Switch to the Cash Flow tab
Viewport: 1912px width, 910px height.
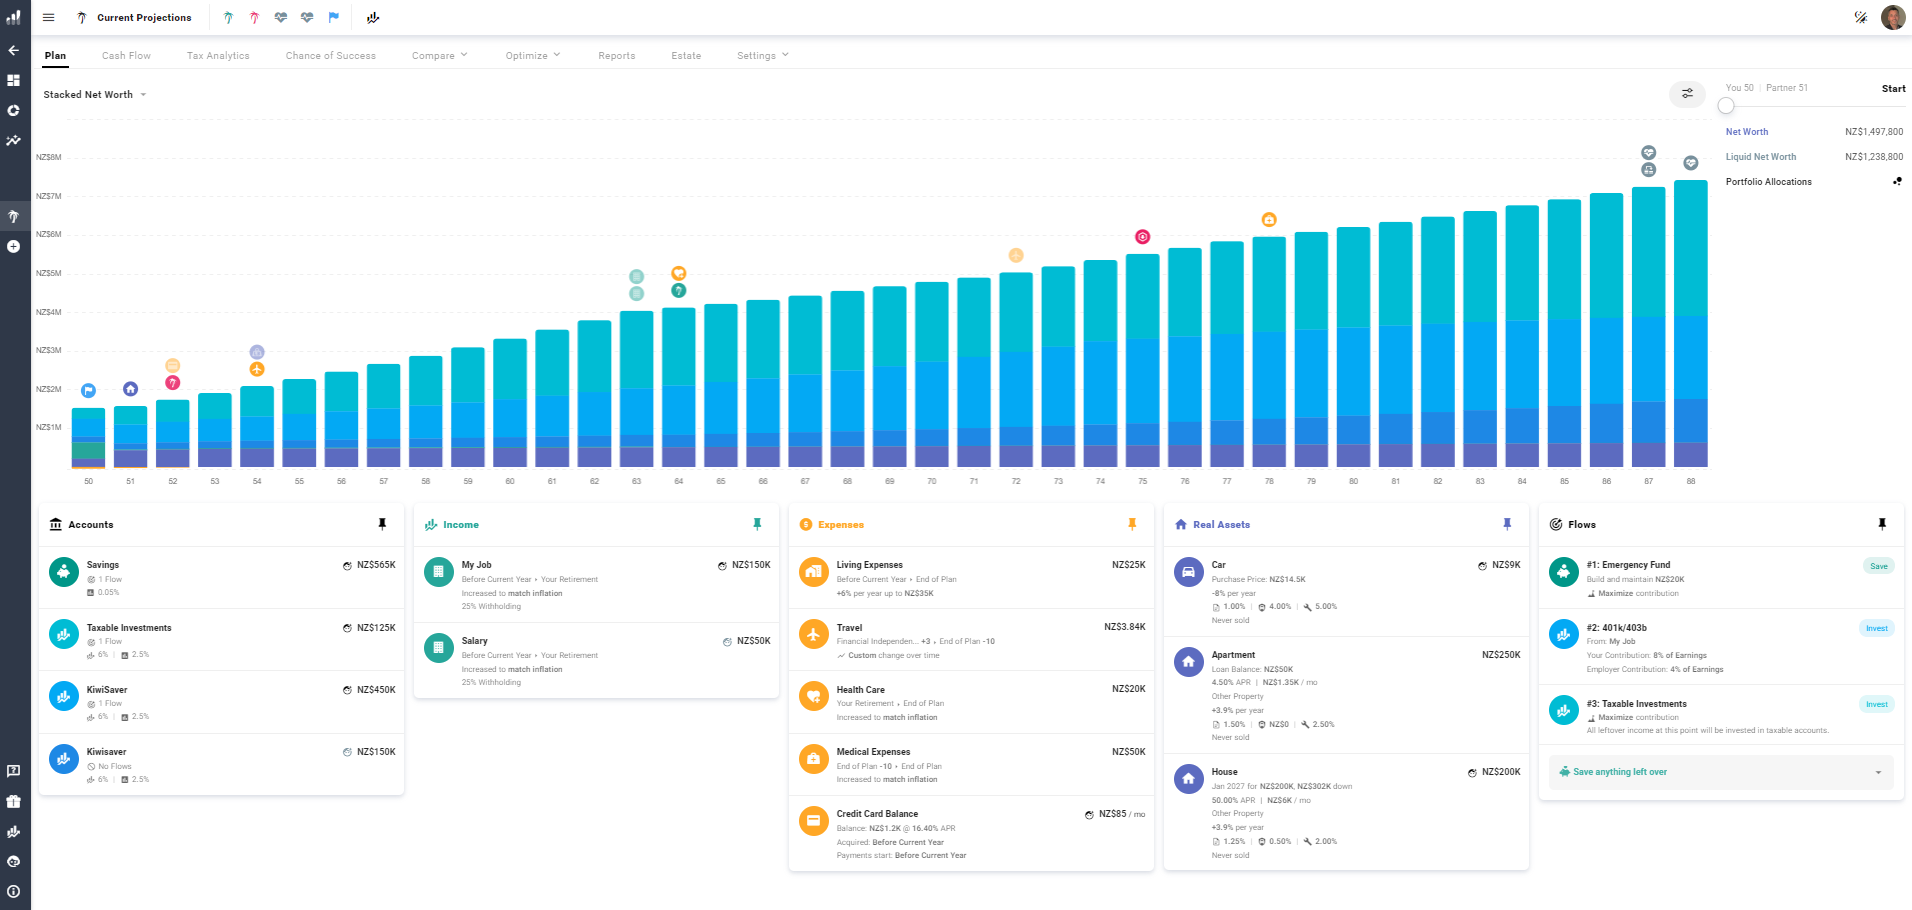[x=126, y=56]
